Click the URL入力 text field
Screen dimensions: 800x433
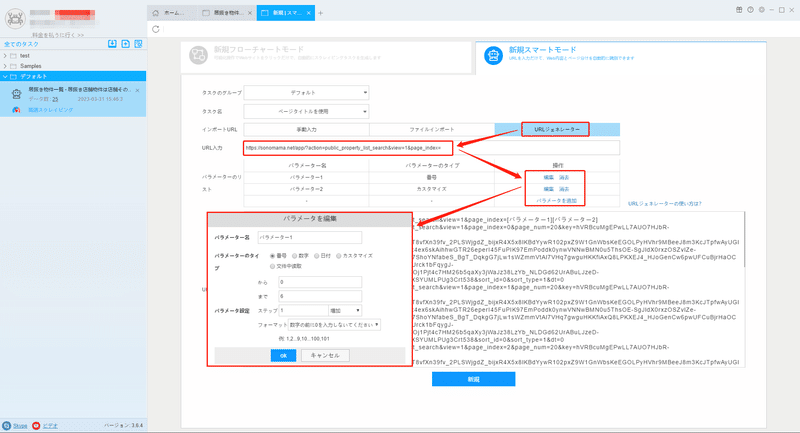pyautogui.click(x=432, y=148)
